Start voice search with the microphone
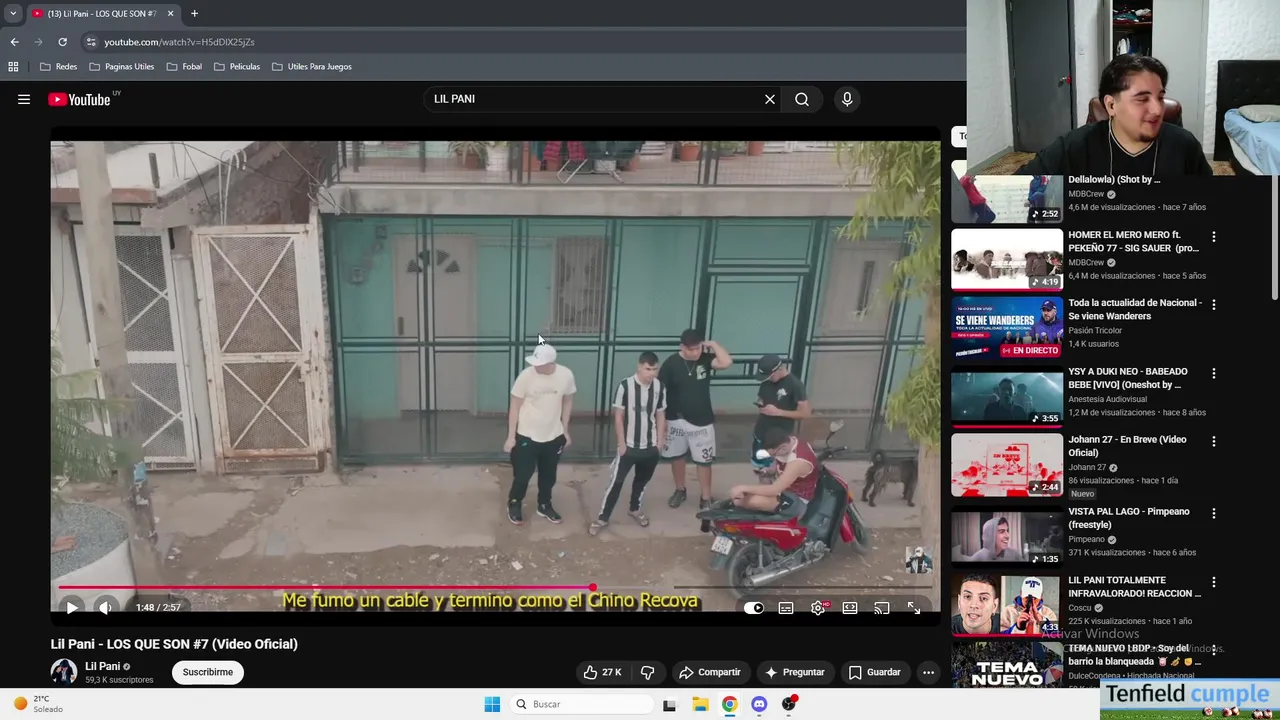Viewport: 1280px width, 720px height. 847,99
